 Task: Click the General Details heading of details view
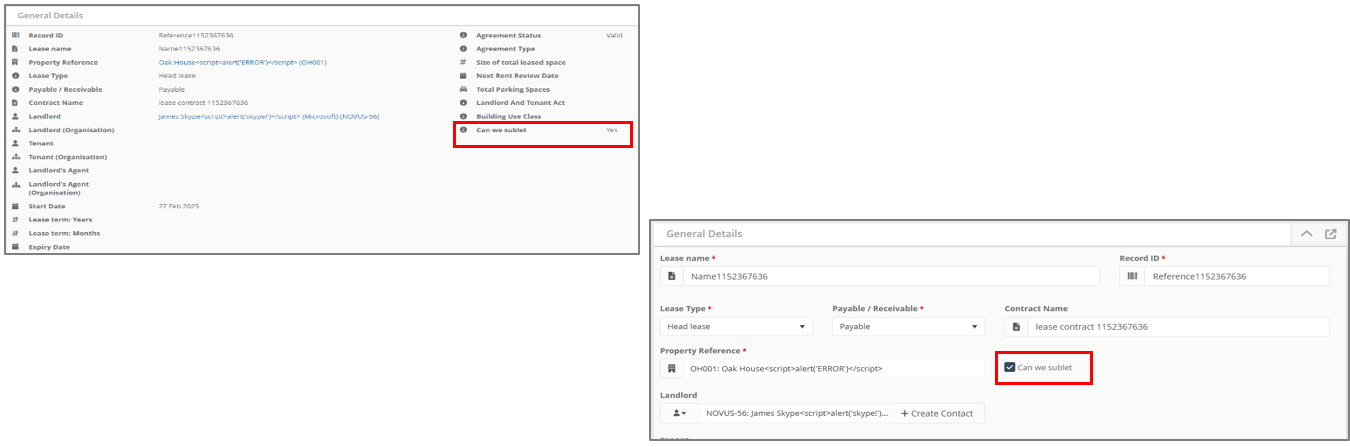[x=50, y=16]
